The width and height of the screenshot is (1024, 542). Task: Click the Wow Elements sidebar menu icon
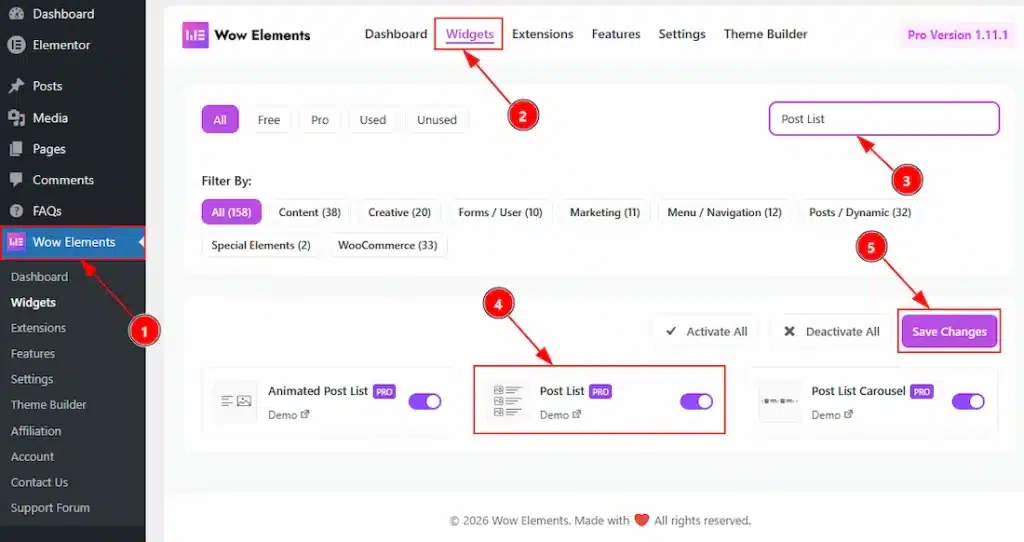tap(16, 242)
